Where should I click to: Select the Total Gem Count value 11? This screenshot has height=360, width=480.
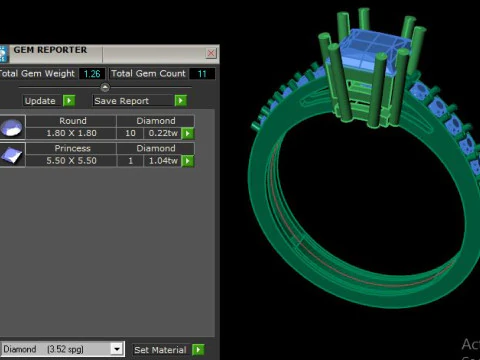coord(202,74)
